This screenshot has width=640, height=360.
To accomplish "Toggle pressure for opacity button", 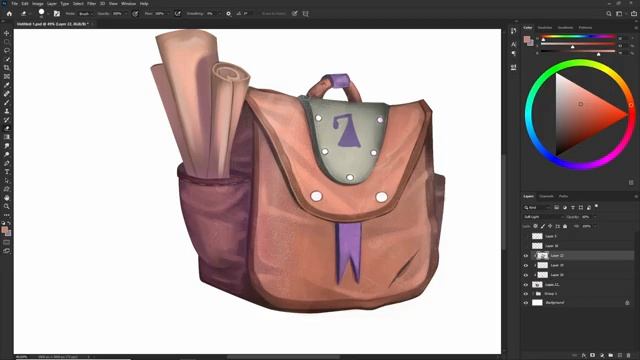I will pos(135,13).
